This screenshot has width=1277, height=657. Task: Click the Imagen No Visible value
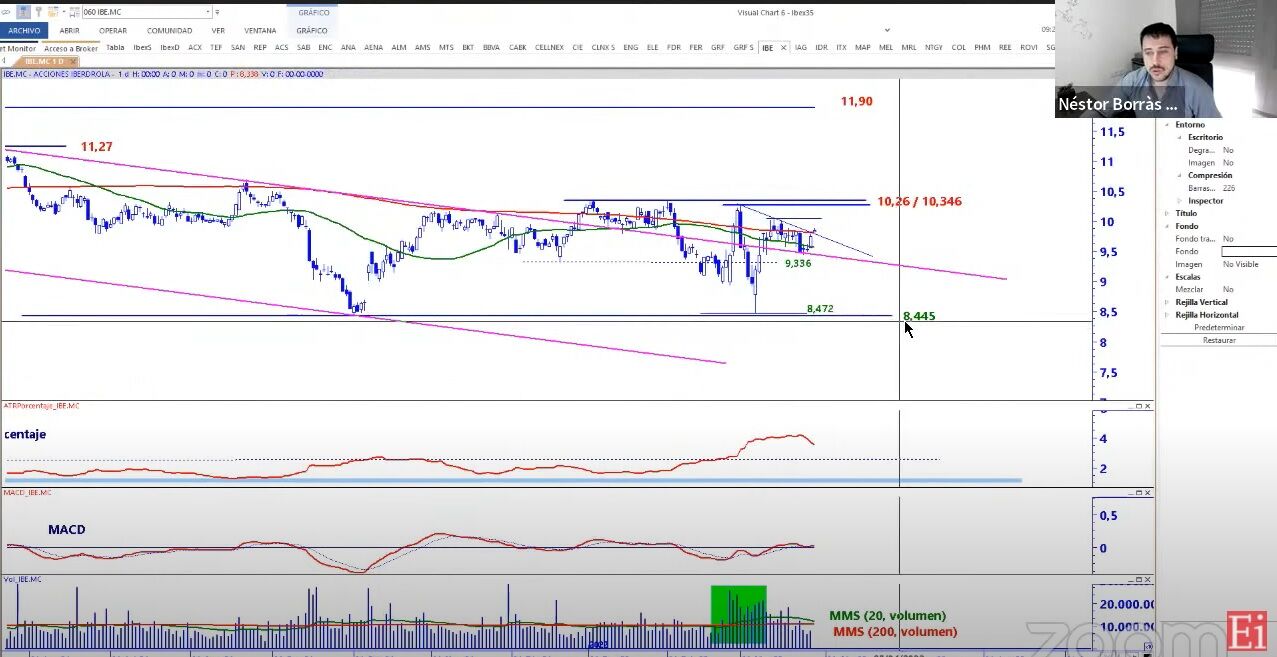pos(1241,264)
